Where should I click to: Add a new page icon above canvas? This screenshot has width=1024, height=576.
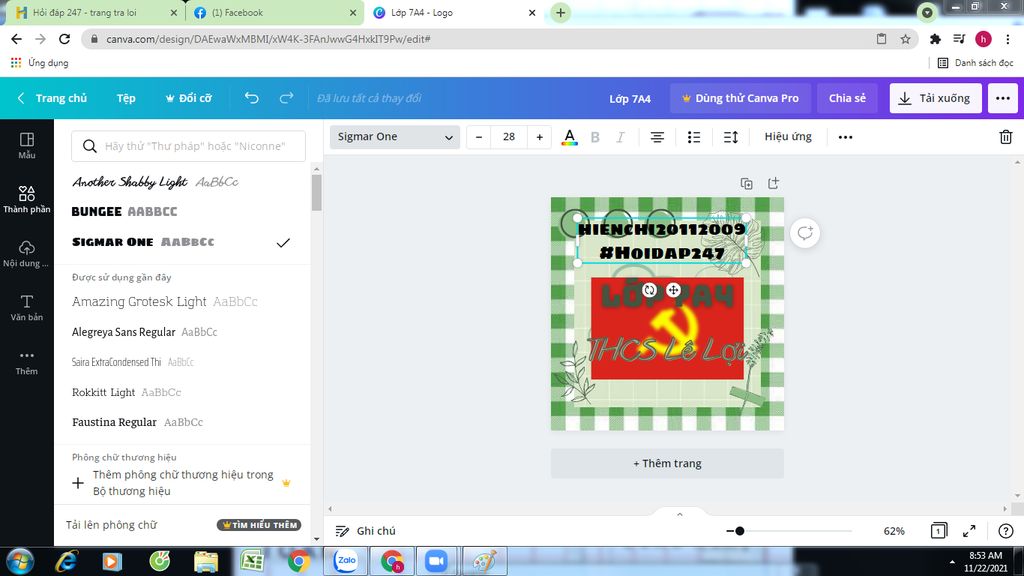pos(773,184)
